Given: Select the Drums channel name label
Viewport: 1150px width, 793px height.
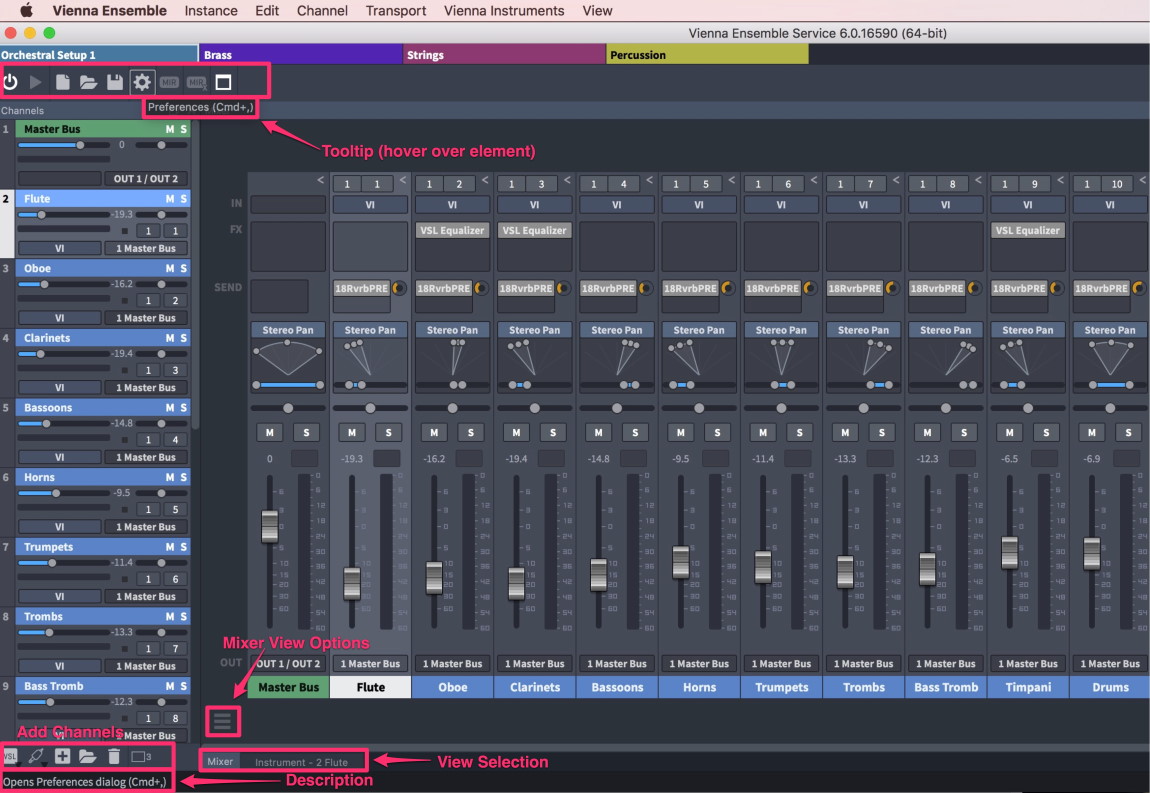Looking at the screenshot, I should [x=1110, y=687].
